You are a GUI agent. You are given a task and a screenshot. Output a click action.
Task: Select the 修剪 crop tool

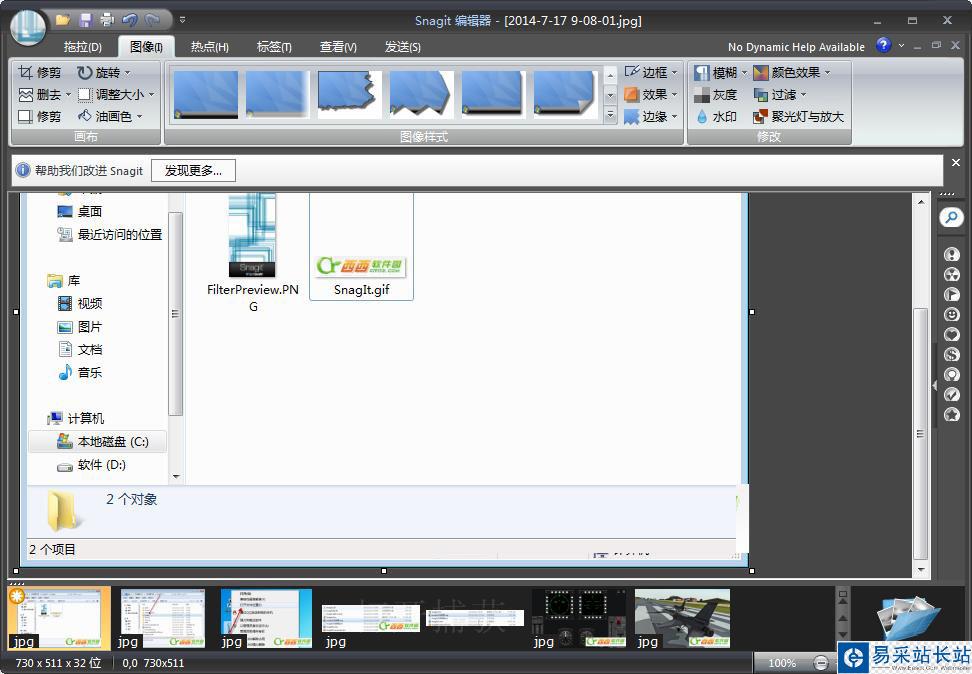pyautogui.click(x=40, y=73)
